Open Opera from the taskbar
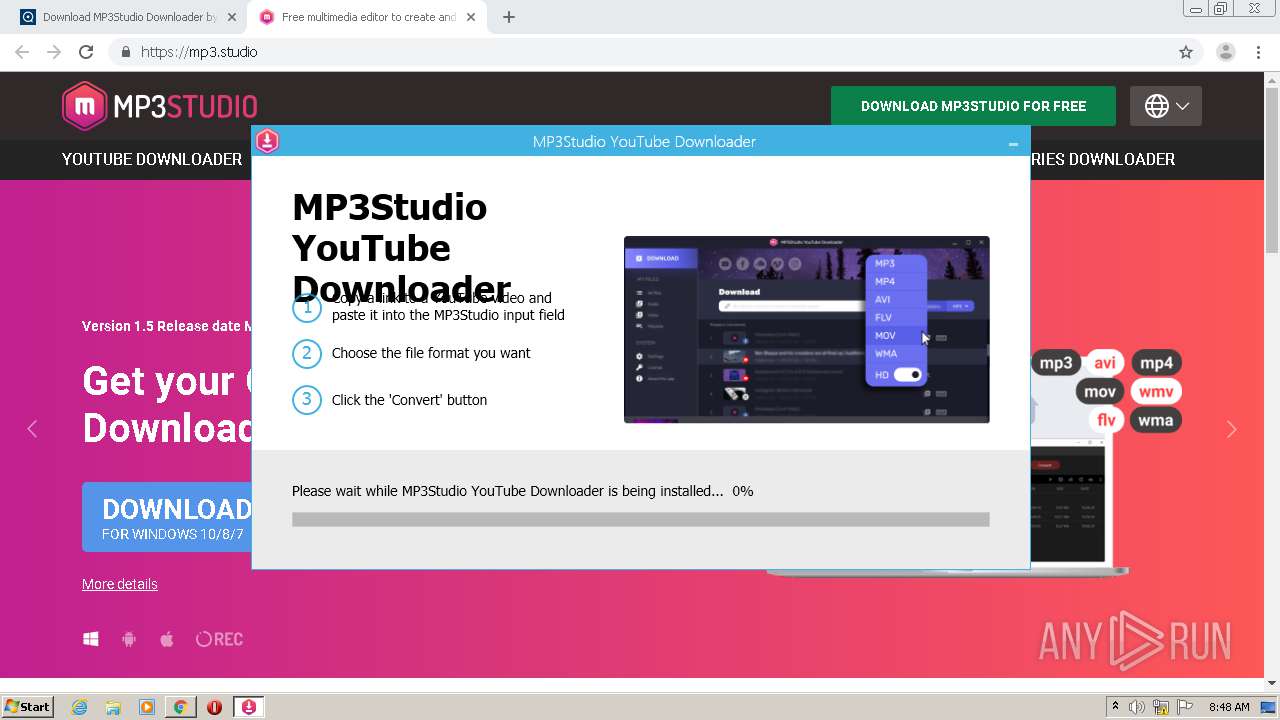 214,707
